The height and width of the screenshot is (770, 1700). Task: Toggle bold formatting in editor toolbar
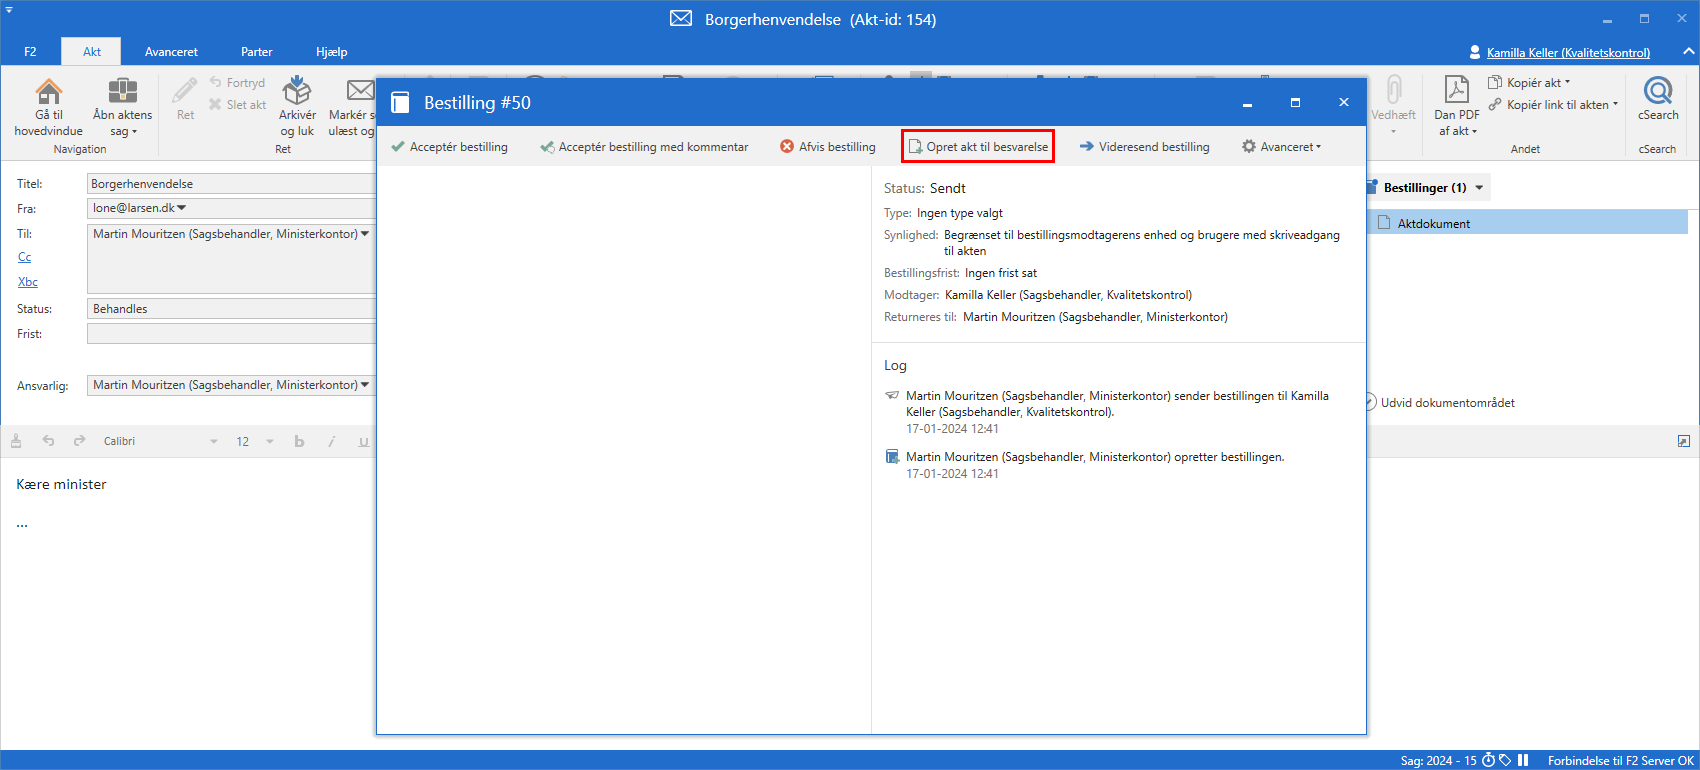coord(299,442)
